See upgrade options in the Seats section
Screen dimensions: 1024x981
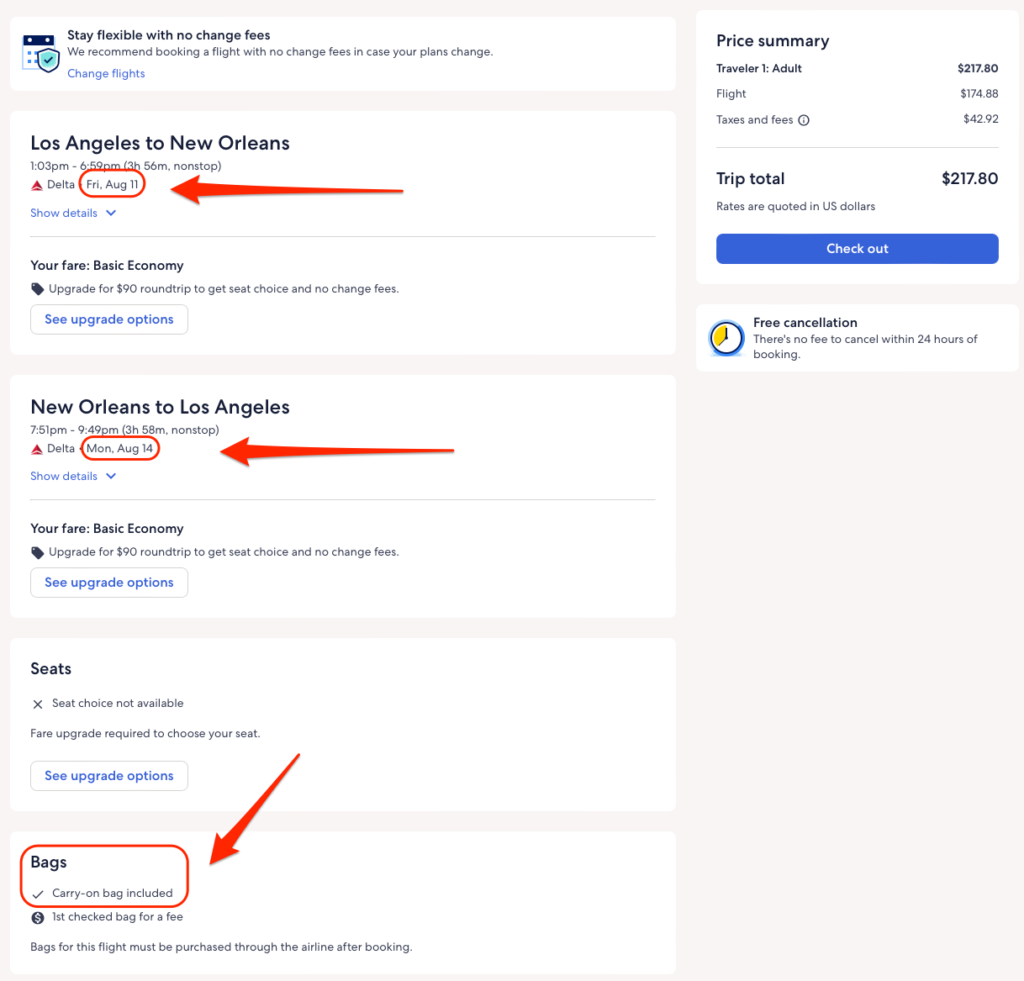point(109,775)
